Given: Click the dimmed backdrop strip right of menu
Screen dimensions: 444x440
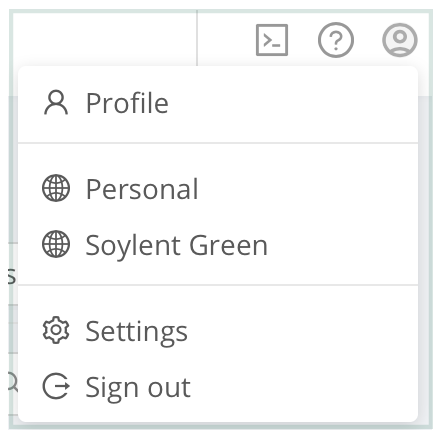Looking at the screenshot, I should (x=424, y=260).
